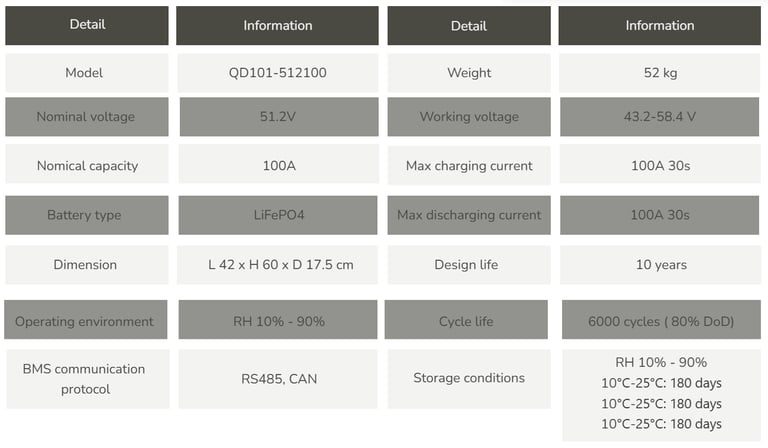Screen dimensions: 768x448
Task: Select the Weight detail cell
Action: point(469,73)
